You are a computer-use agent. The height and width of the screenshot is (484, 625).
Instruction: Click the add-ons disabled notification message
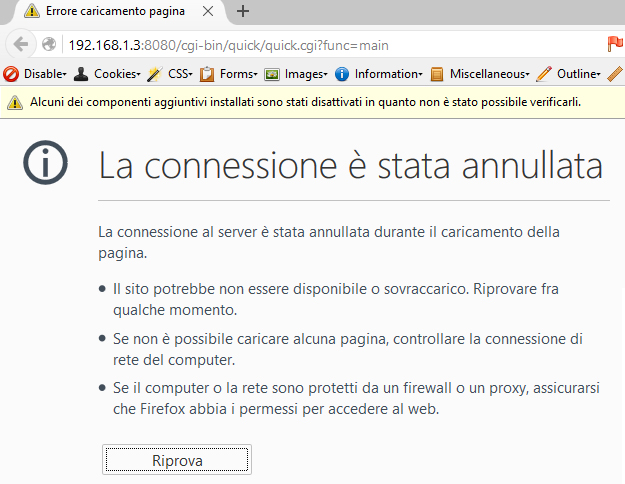305,102
